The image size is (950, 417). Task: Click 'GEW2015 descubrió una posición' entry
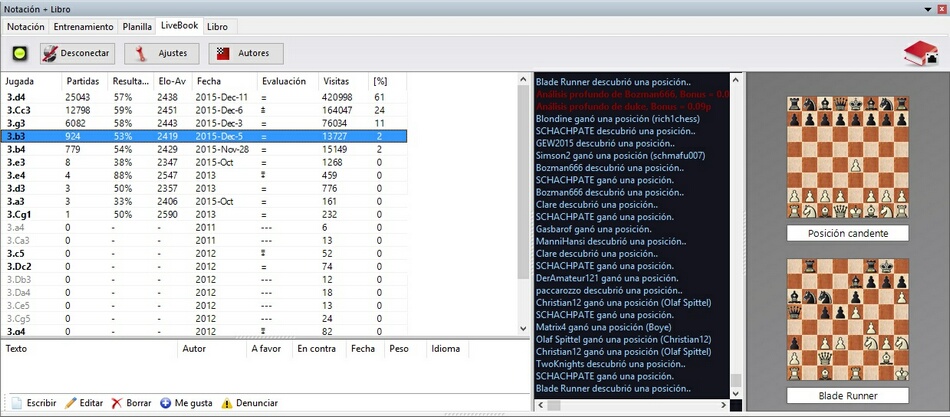pyautogui.click(x=605, y=144)
